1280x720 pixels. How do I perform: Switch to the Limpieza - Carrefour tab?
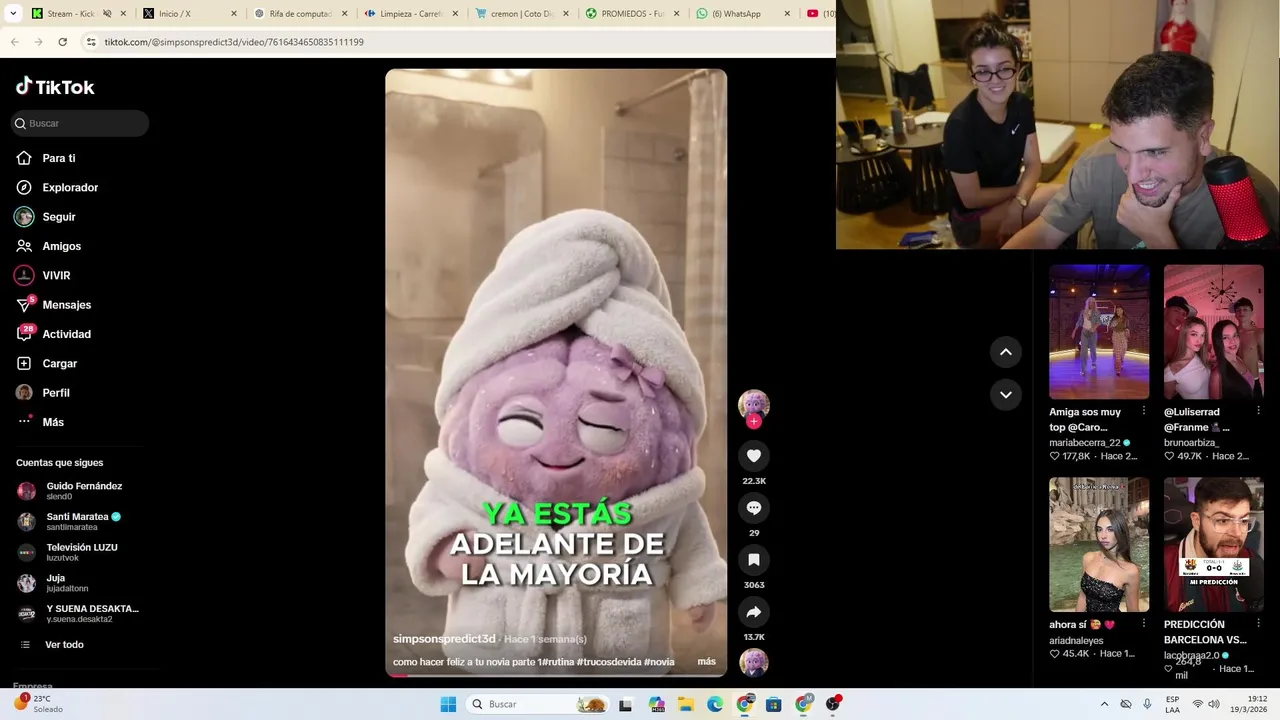coord(409,14)
